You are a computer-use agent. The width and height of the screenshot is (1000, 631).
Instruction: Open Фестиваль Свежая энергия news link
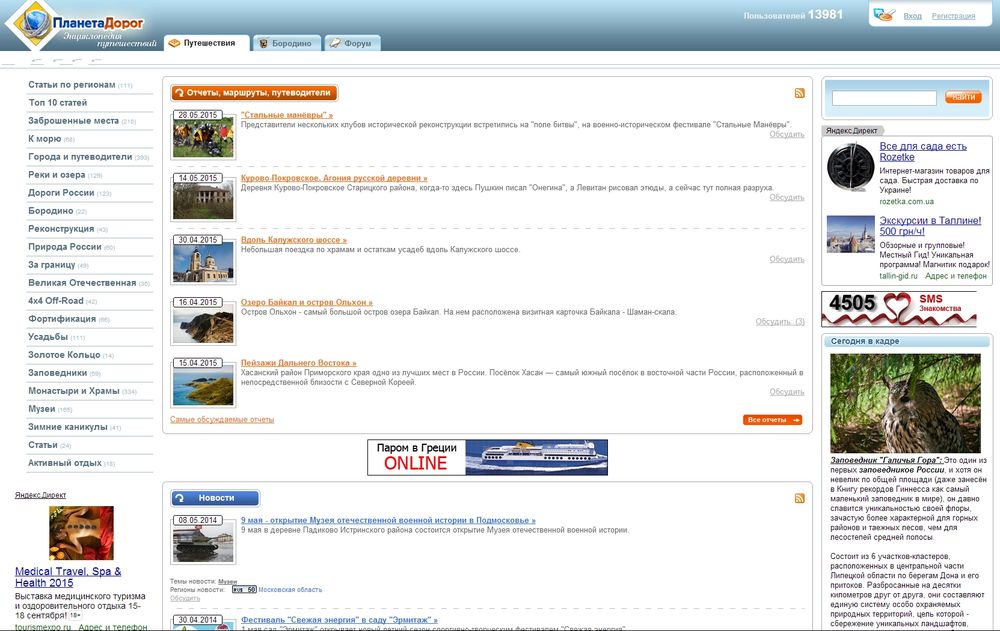click(339, 620)
